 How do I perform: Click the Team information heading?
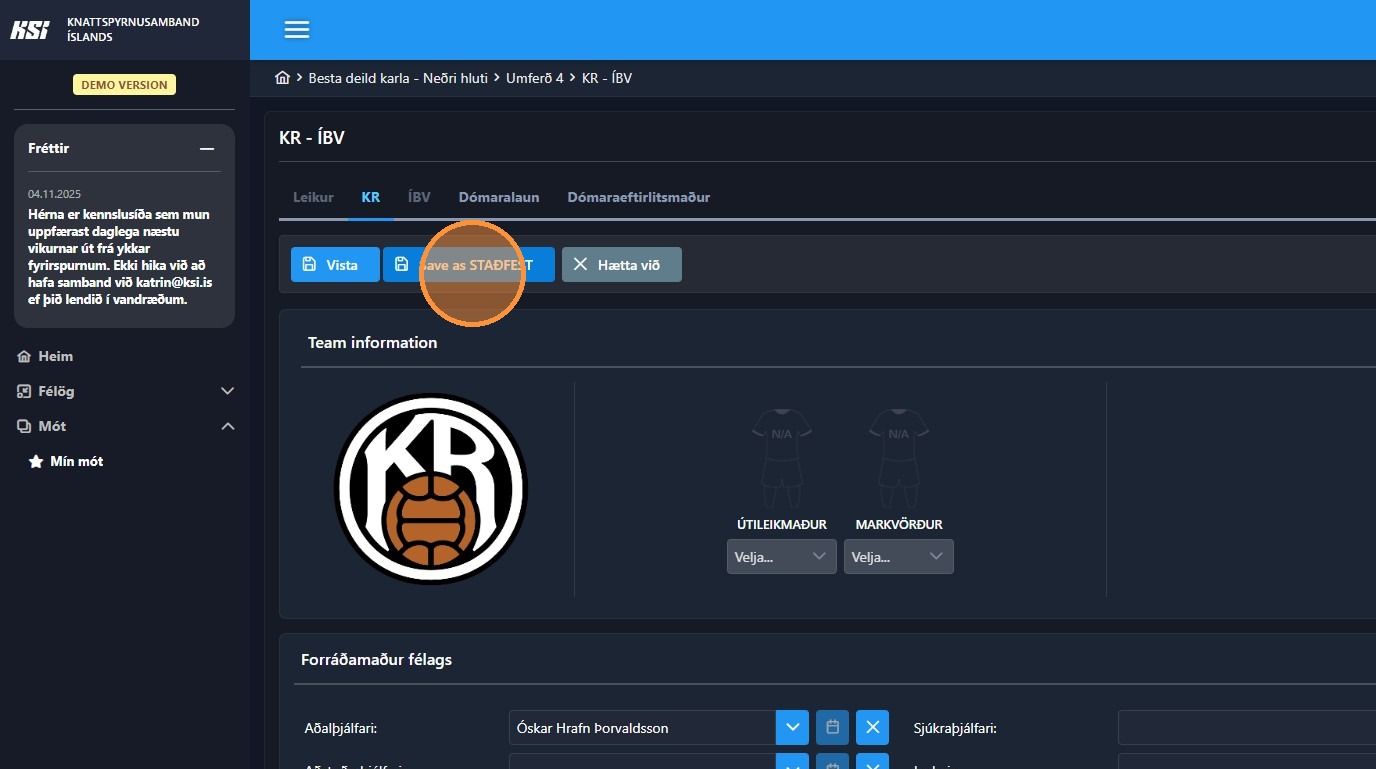coord(372,342)
